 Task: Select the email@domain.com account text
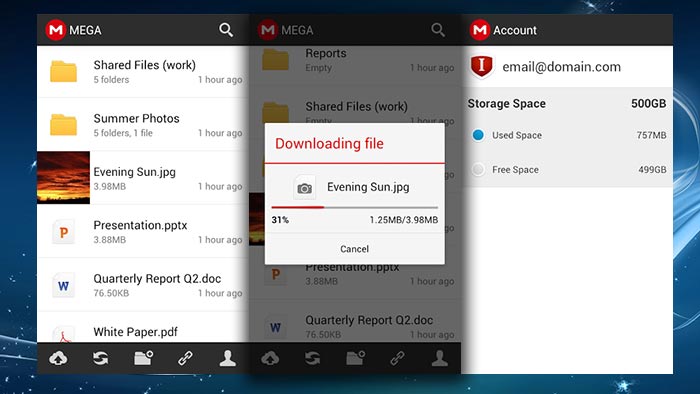562,67
